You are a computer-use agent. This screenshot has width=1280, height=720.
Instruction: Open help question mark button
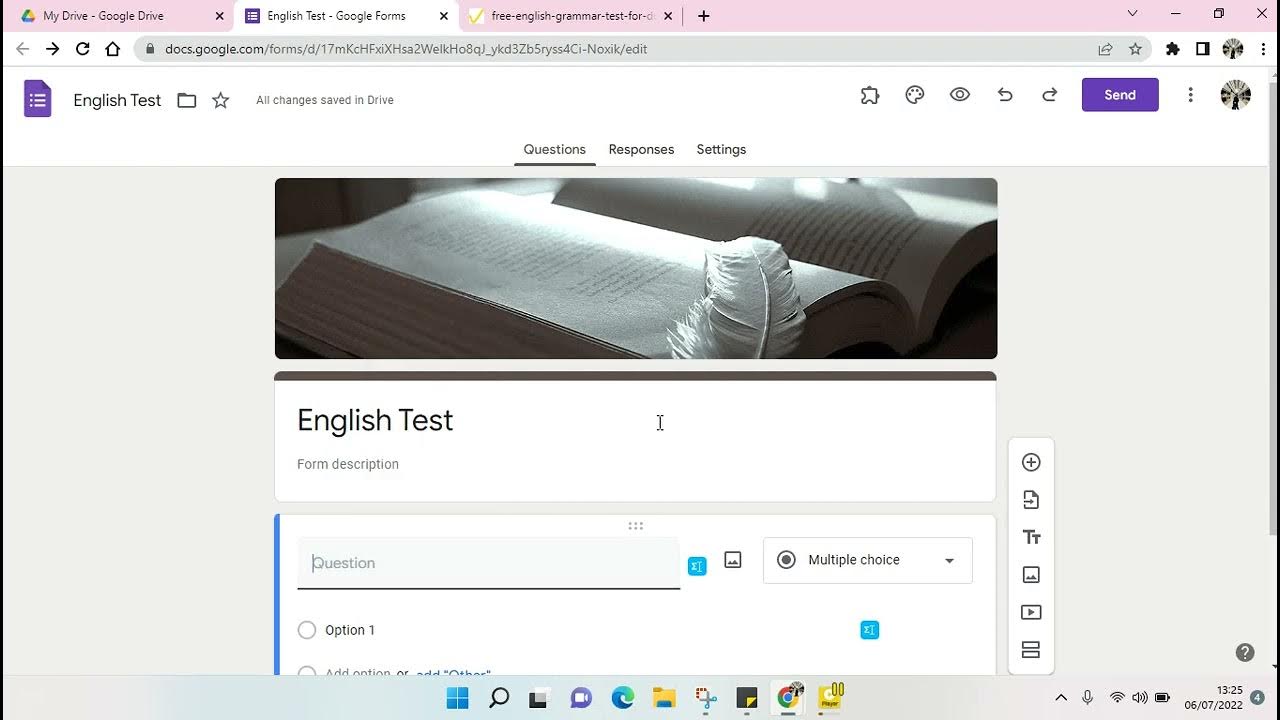pos(1245,653)
